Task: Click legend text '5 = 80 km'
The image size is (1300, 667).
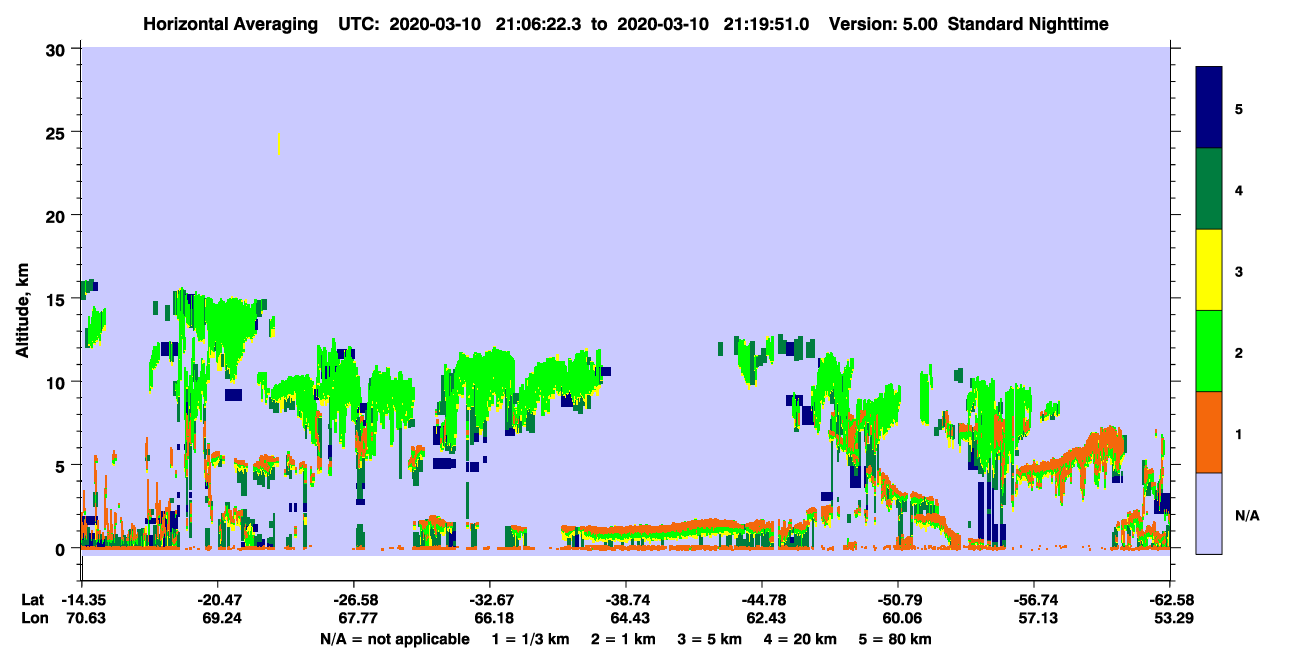Action: point(897,639)
